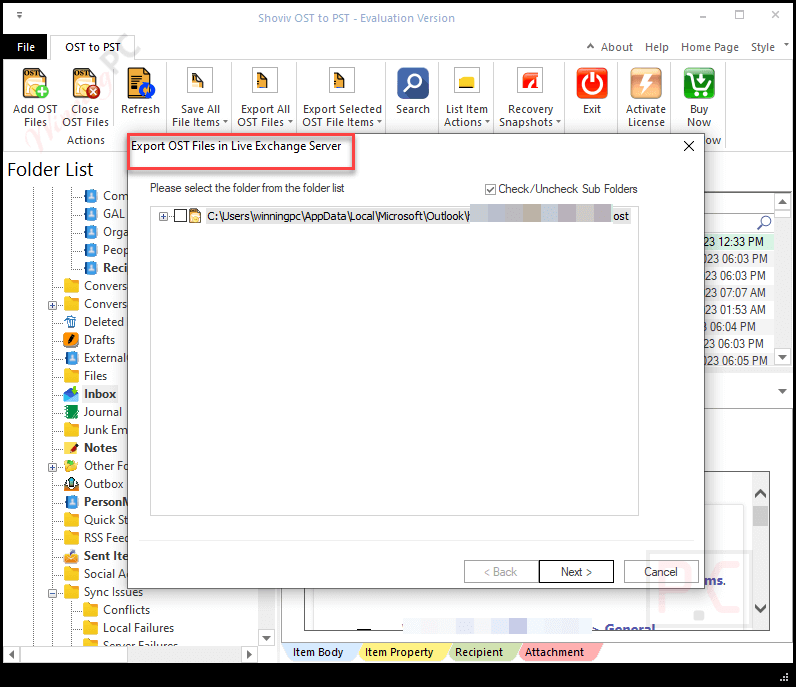797x688 pixels.
Task: Open the Home Page link
Action: [x=710, y=47]
